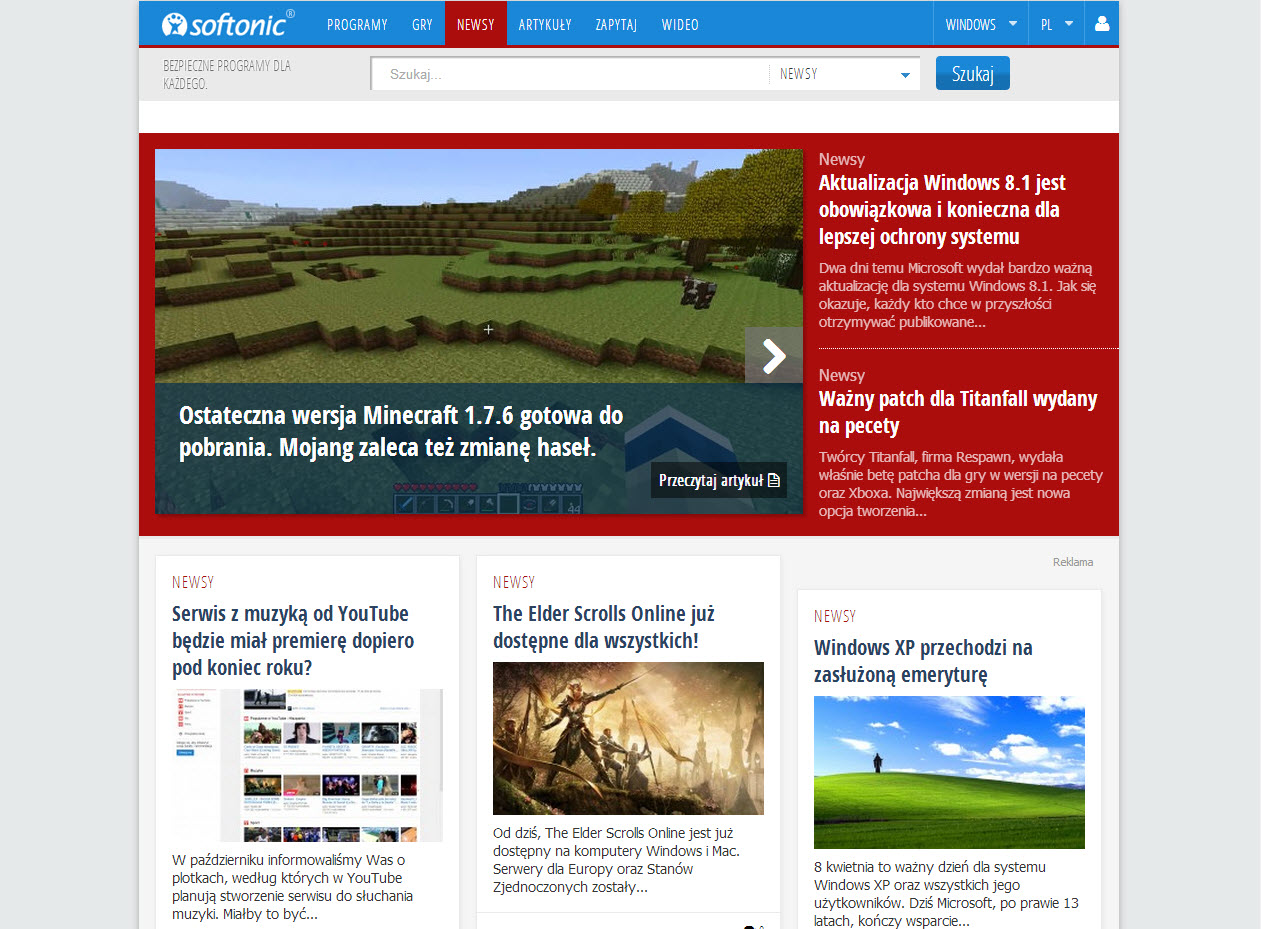Open the Windows platform dropdown

[x=981, y=24]
